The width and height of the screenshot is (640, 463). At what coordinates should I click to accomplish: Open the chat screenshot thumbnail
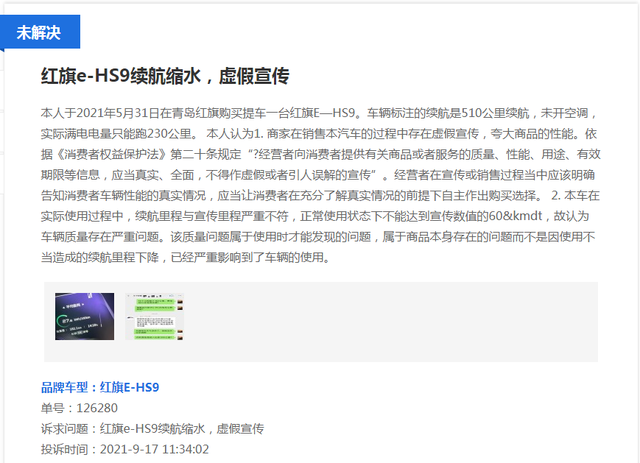pyautogui.click(x=154, y=316)
